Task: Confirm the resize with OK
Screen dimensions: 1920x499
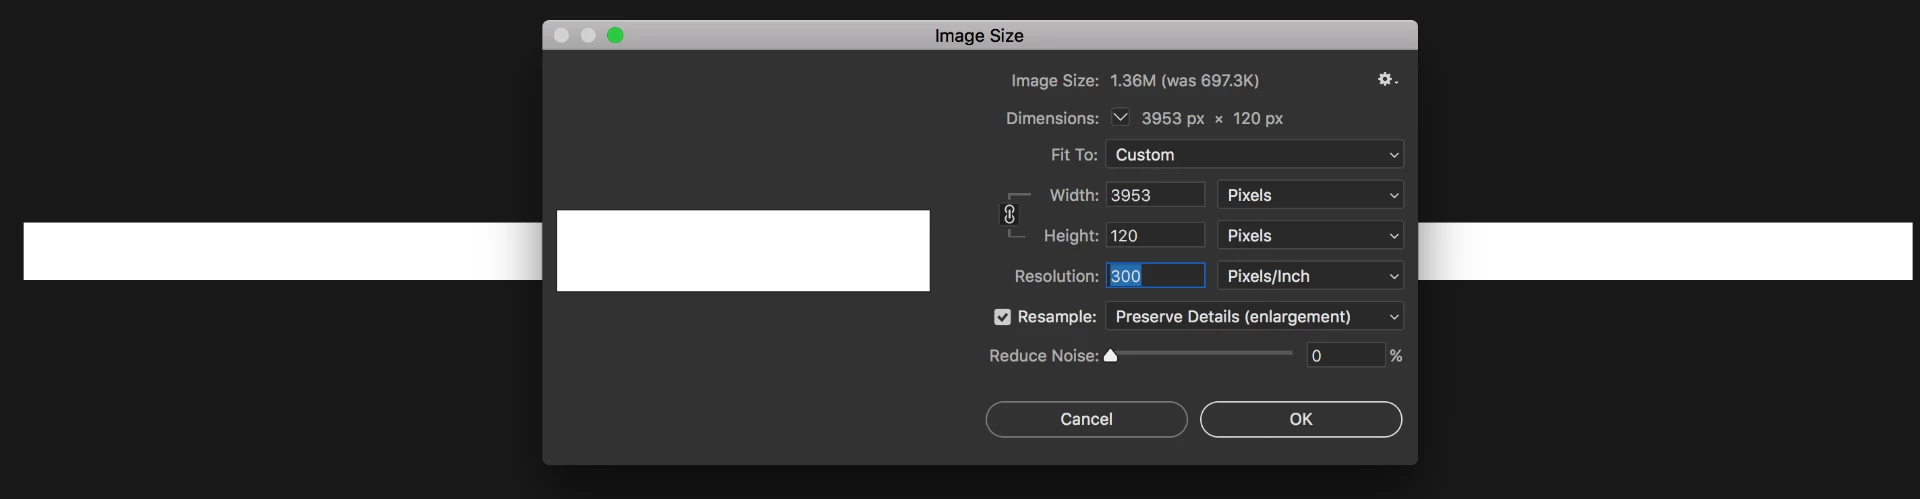Action: (x=1300, y=419)
